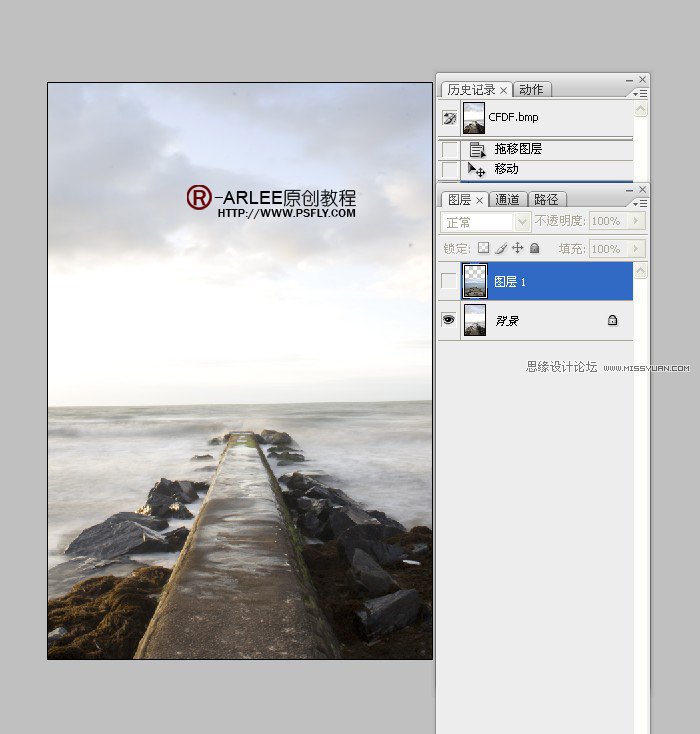Switch to the 动作 tab

531,89
